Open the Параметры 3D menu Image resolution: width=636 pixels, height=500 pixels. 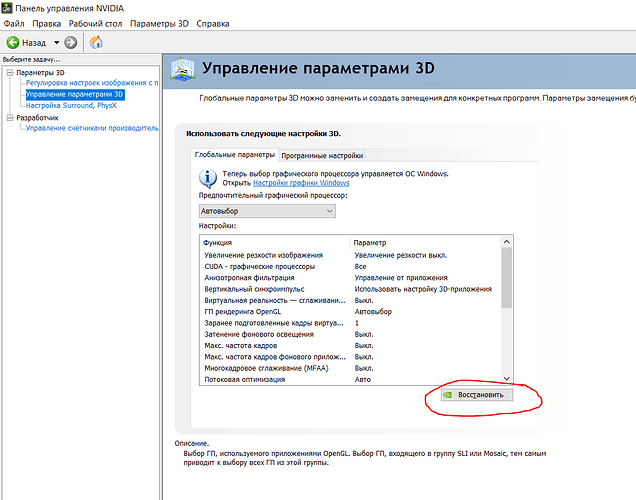(159, 24)
